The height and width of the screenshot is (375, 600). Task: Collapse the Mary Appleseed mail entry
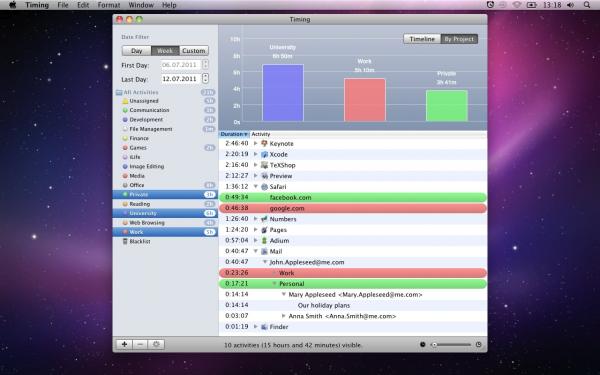pyautogui.click(x=284, y=294)
